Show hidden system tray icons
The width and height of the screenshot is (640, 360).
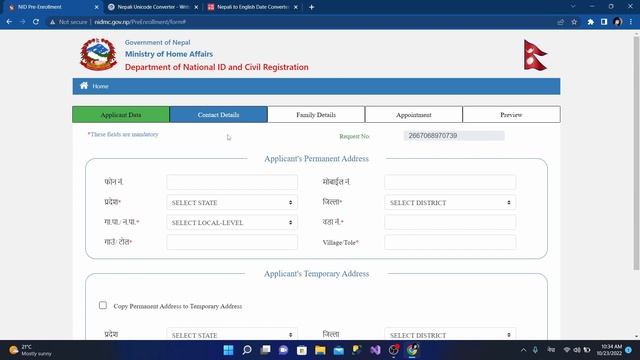[523, 350]
